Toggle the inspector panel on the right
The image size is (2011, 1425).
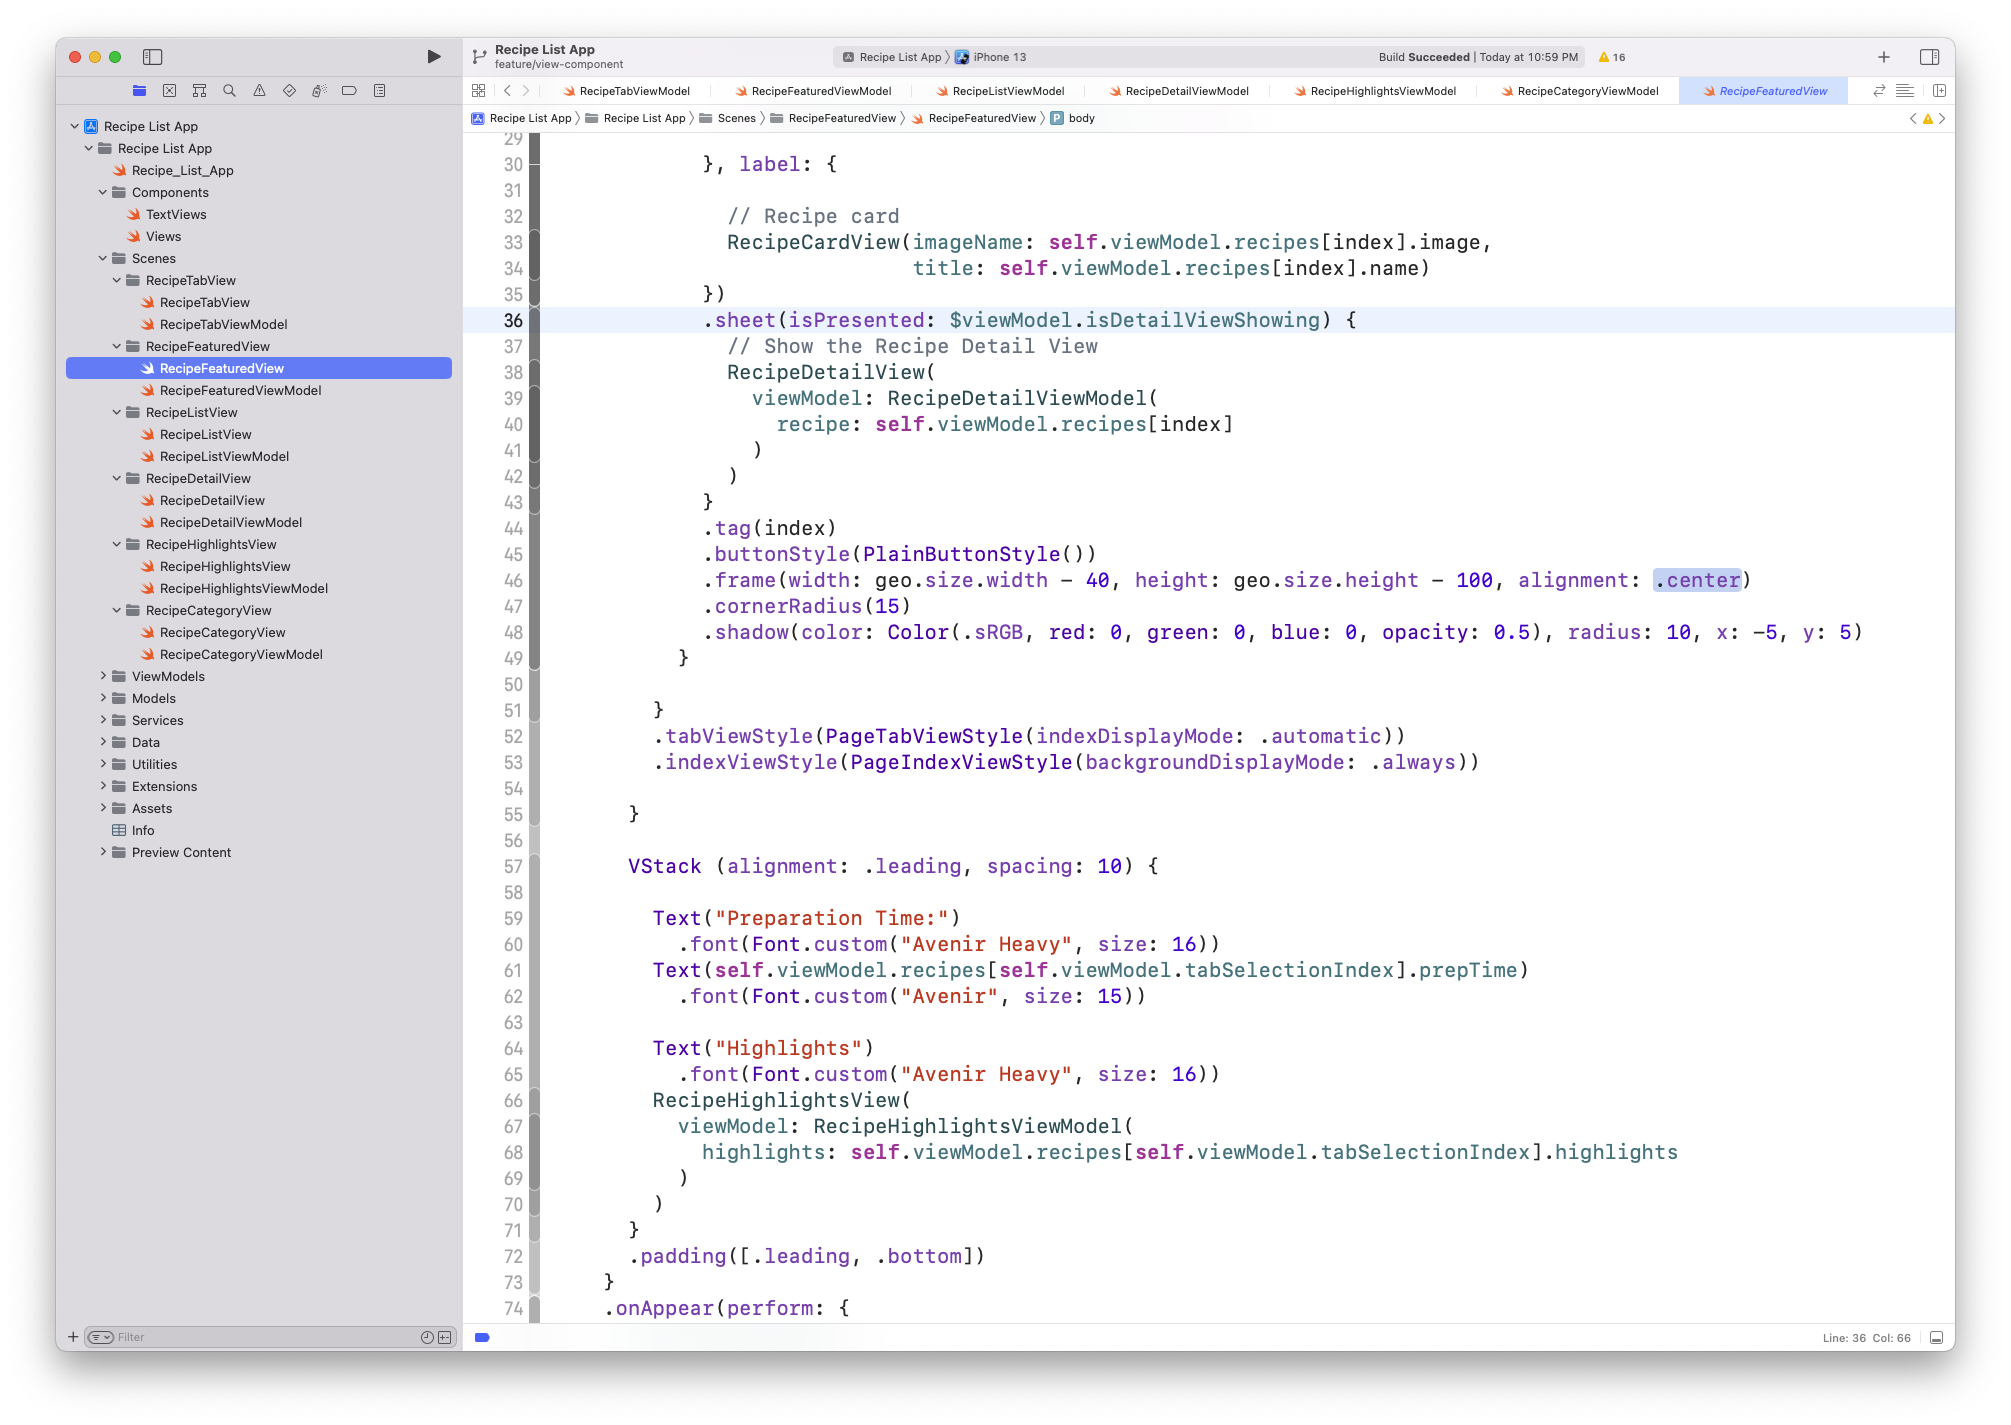(x=1930, y=57)
